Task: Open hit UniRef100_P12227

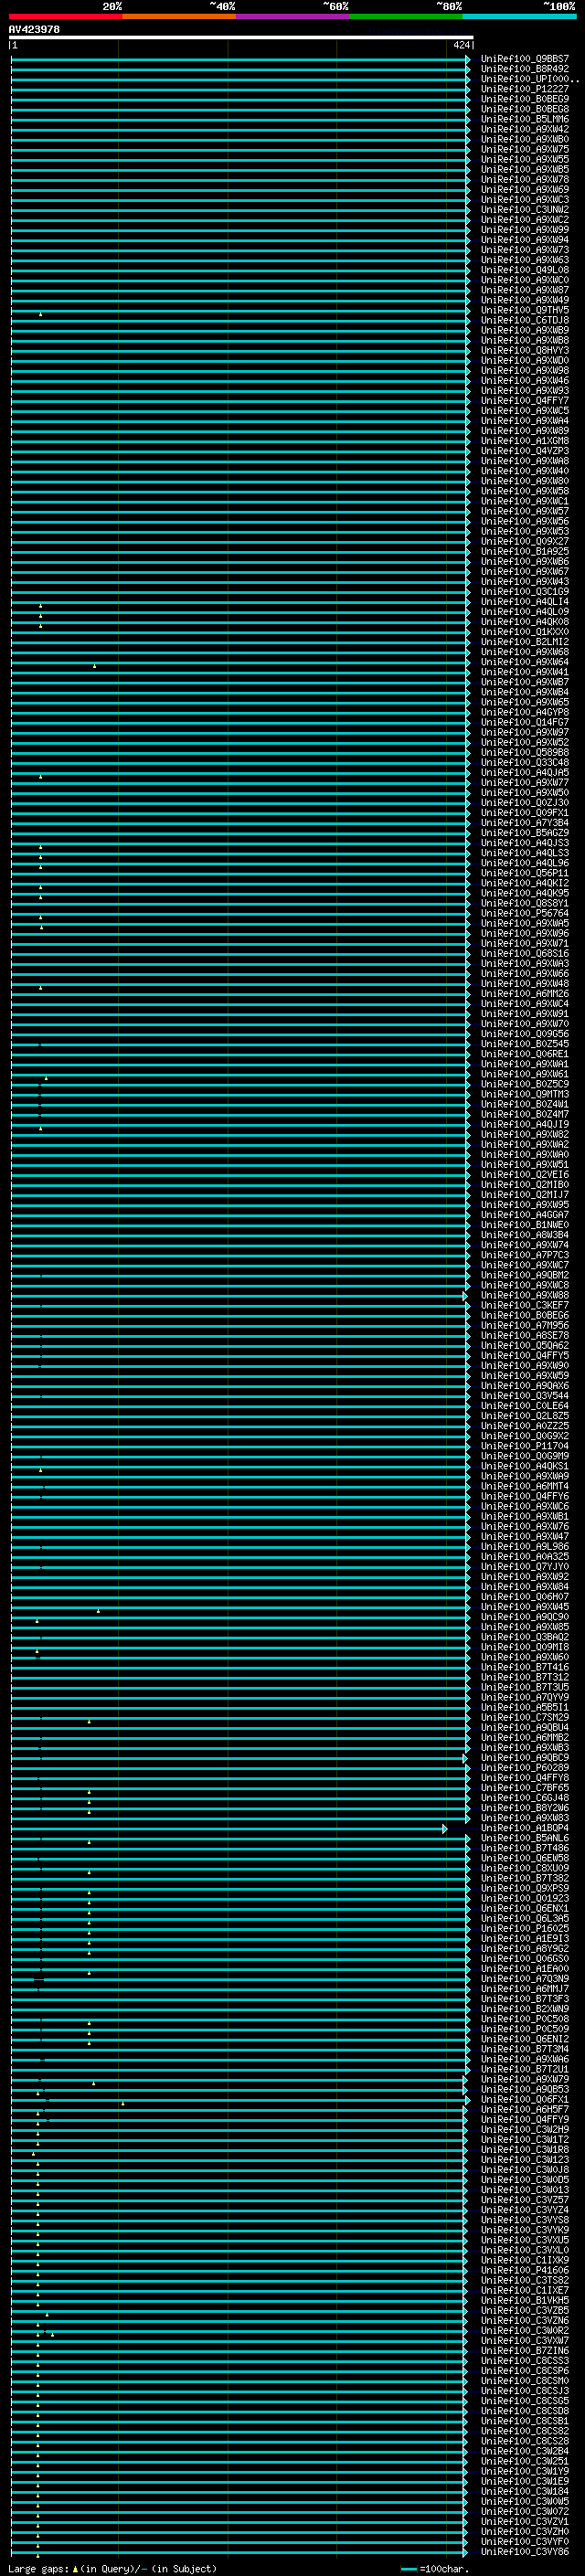Action: 524,89
